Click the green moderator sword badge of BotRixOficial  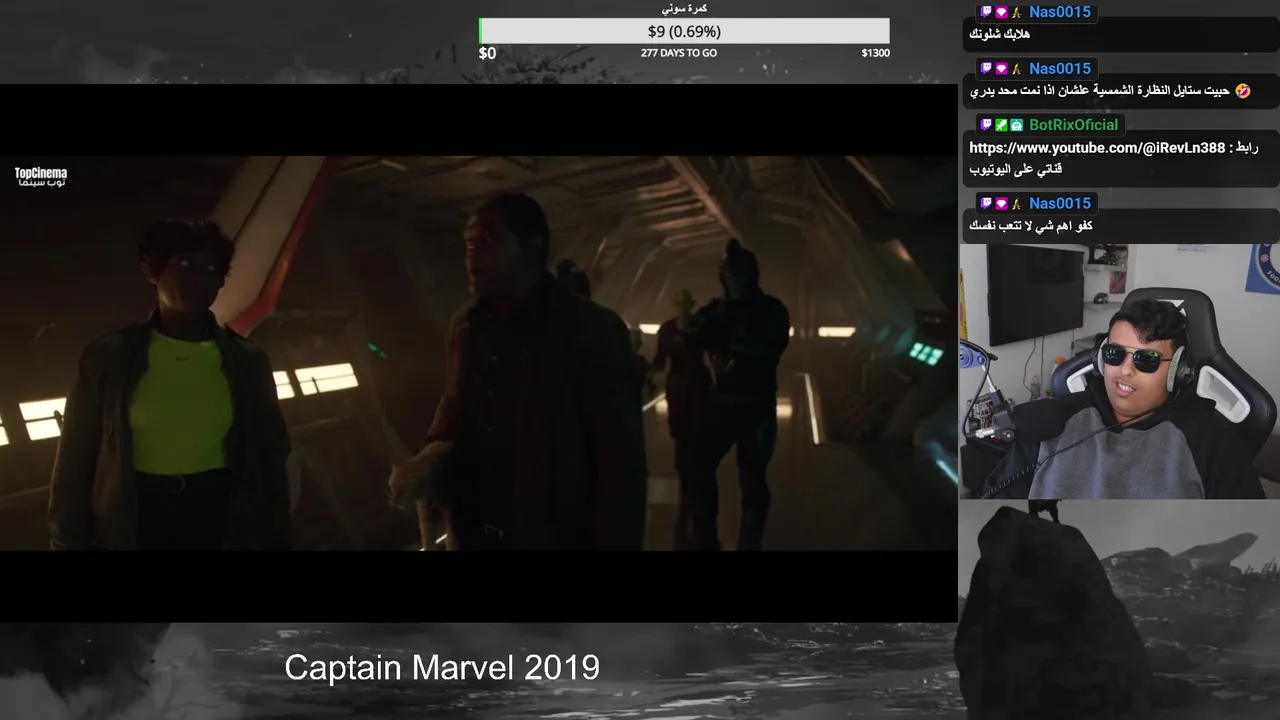[x=1001, y=125]
